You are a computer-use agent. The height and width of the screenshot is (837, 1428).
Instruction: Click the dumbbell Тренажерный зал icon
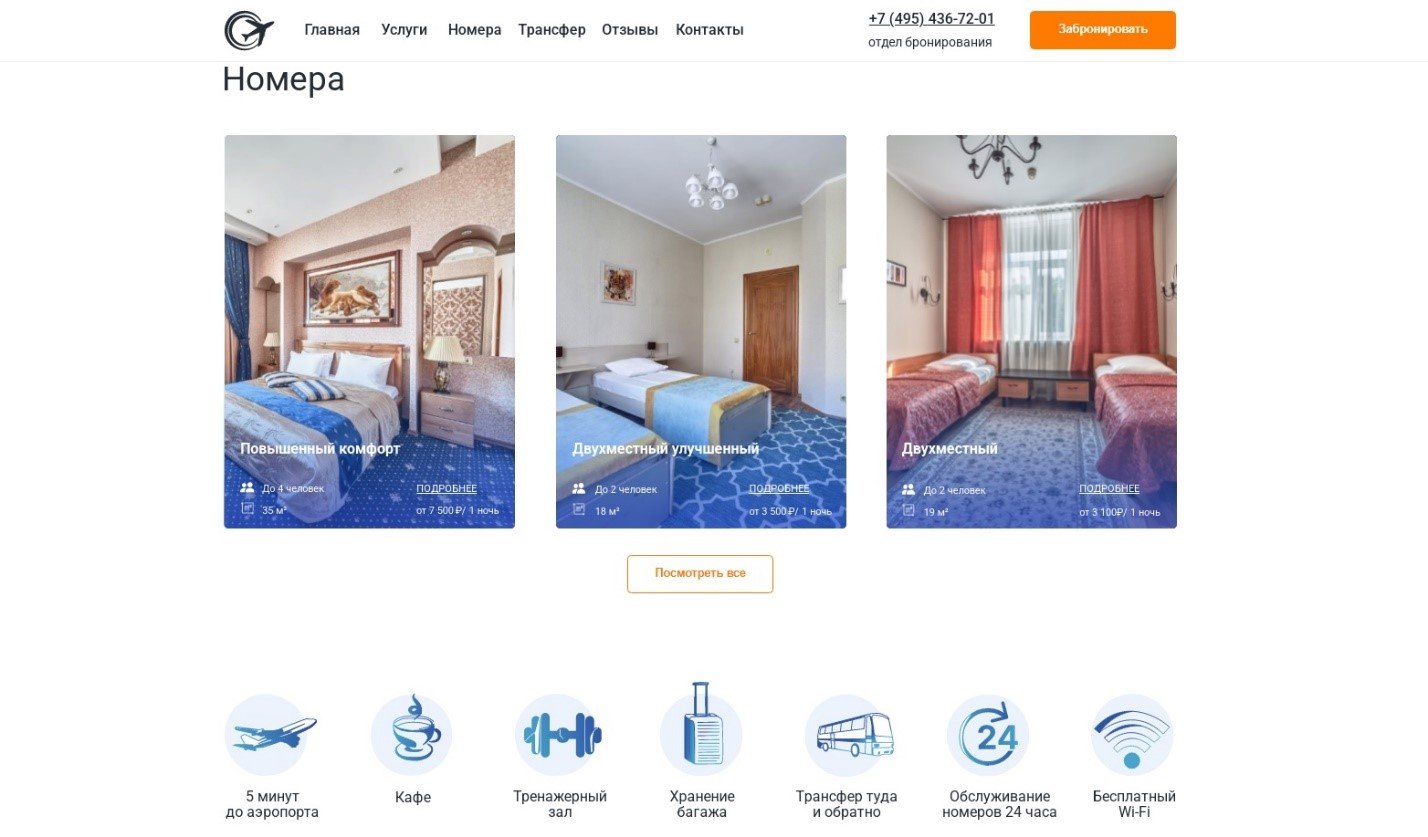pos(560,735)
